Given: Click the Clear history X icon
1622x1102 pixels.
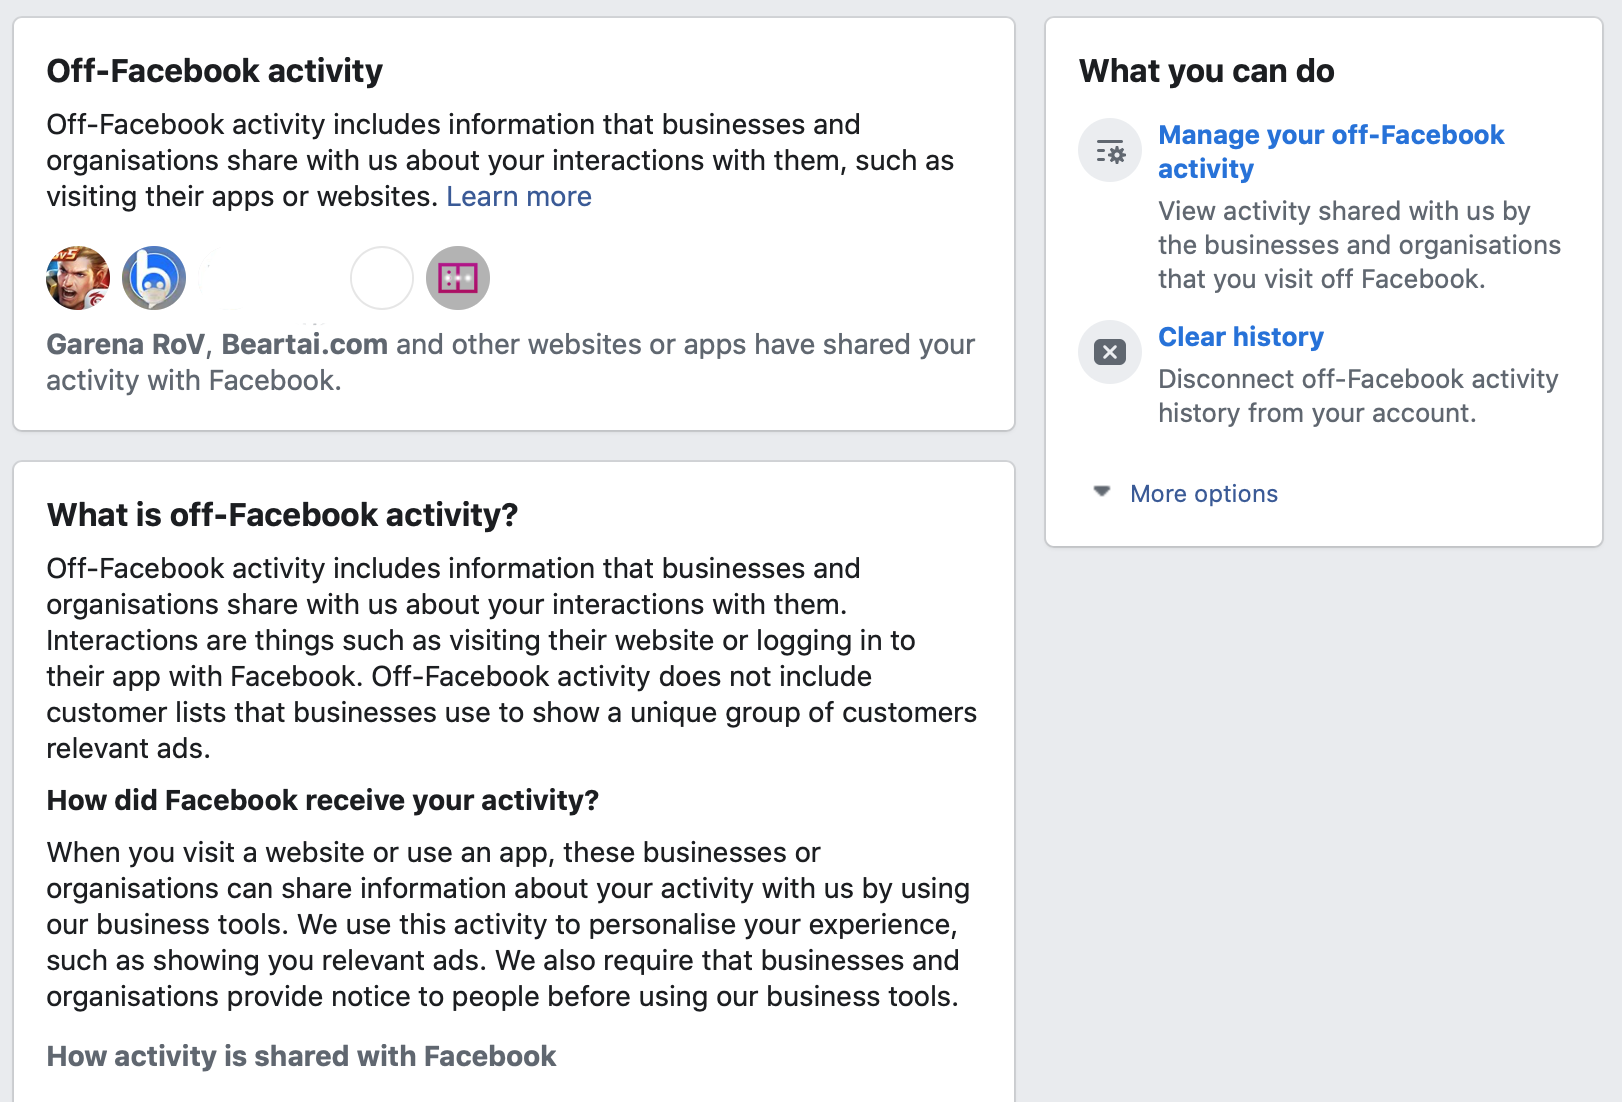Looking at the screenshot, I should tap(1110, 352).
